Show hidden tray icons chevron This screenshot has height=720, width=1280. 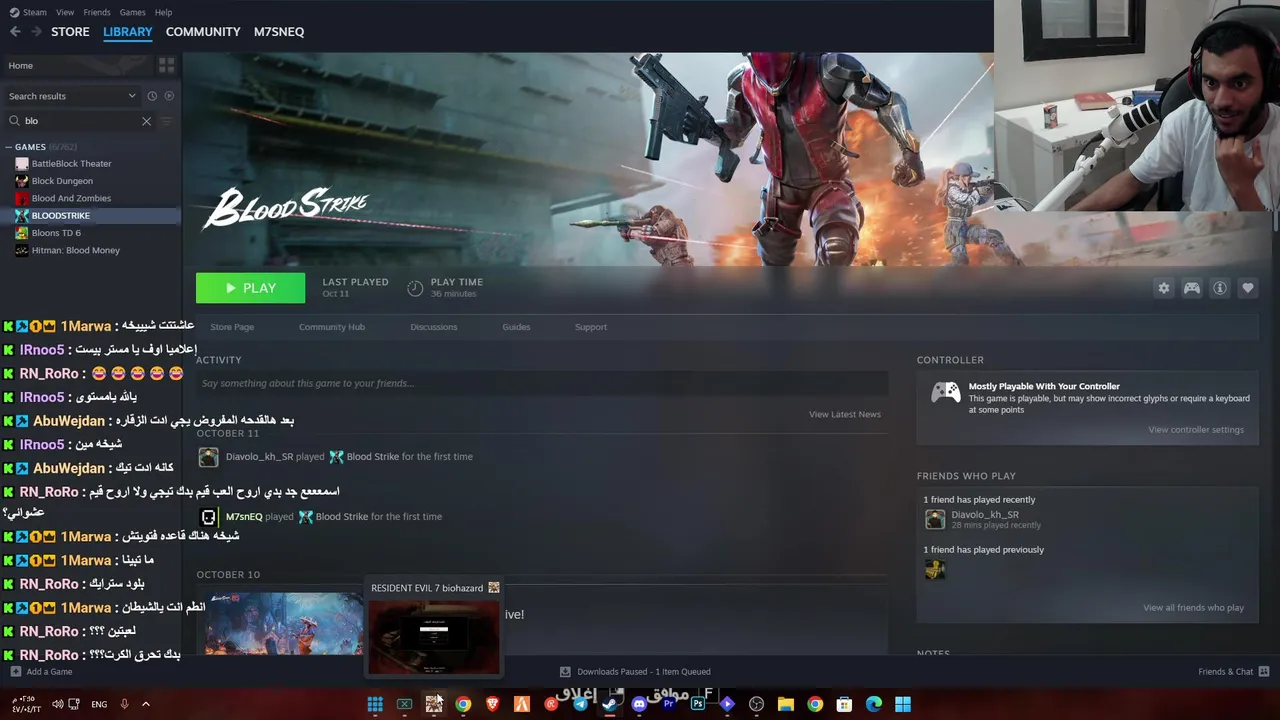[x=145, y=704]
